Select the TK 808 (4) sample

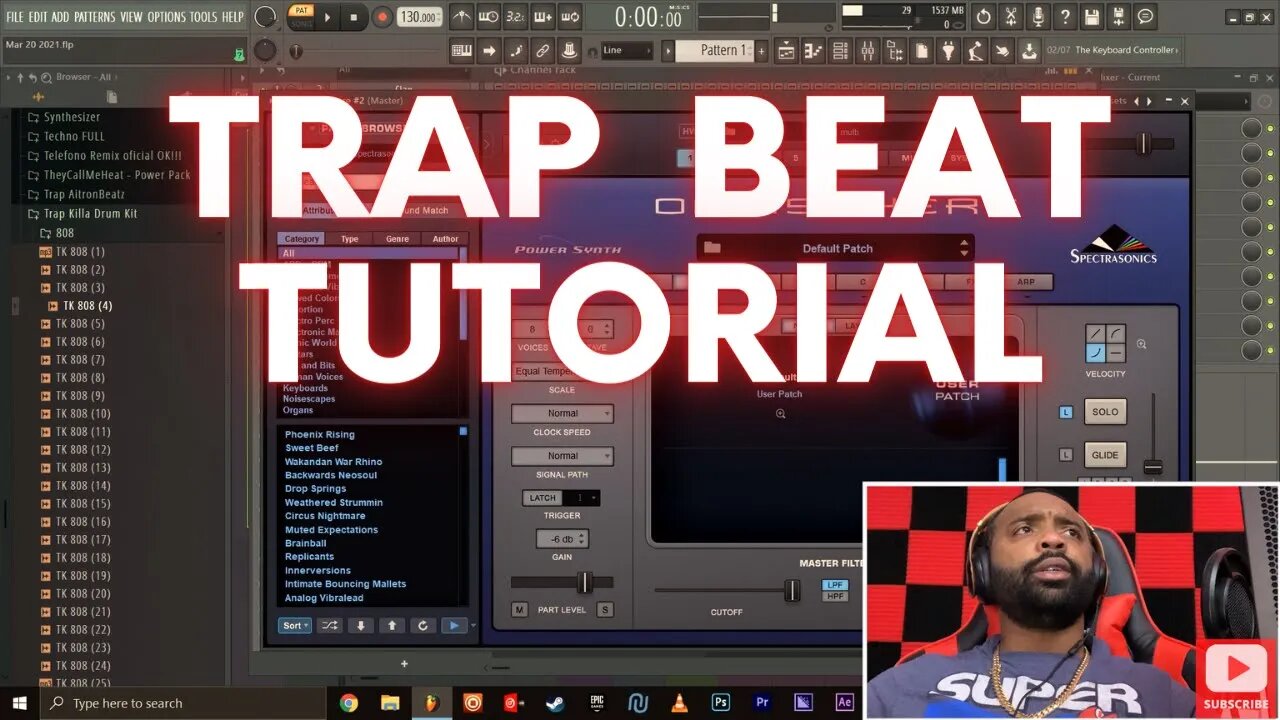tap(87, 305)
